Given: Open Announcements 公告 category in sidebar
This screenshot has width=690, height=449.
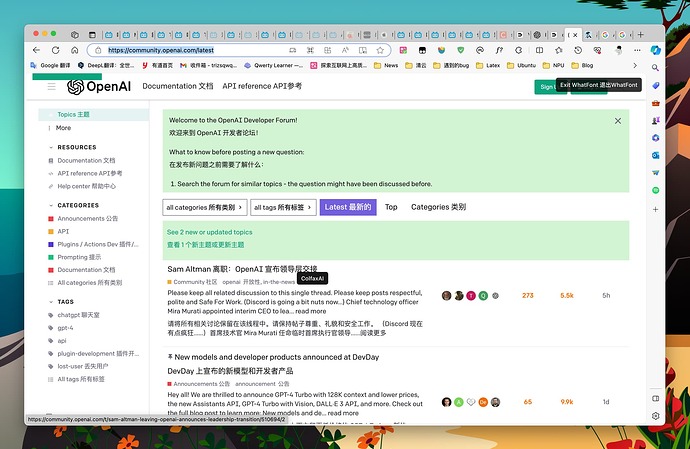Looking at the screenshot, I should [x=88, y=218].
